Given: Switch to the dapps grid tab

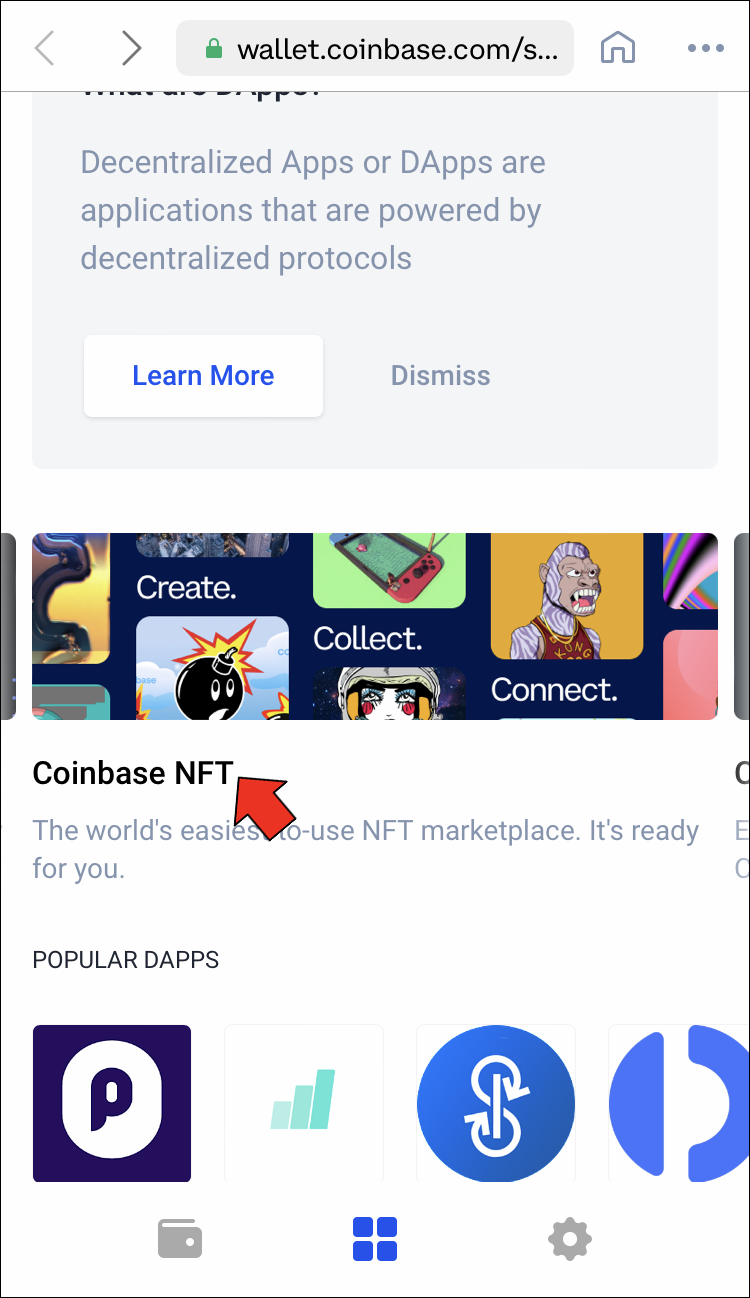Looking at the screenshot, I should click(375, 1240).
